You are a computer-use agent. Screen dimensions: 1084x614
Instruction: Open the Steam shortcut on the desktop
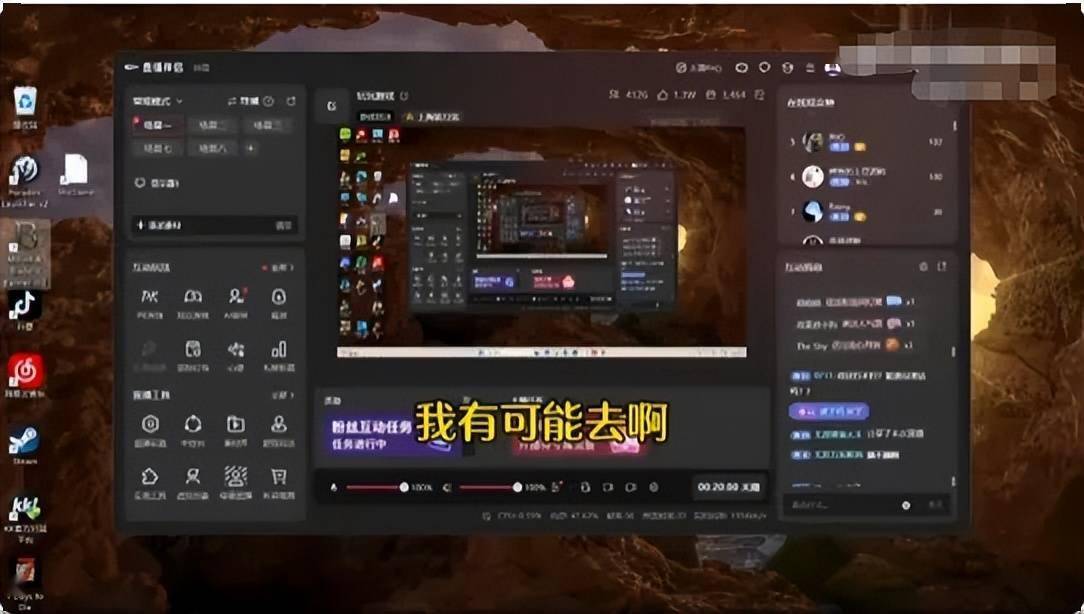click(24, 445)
